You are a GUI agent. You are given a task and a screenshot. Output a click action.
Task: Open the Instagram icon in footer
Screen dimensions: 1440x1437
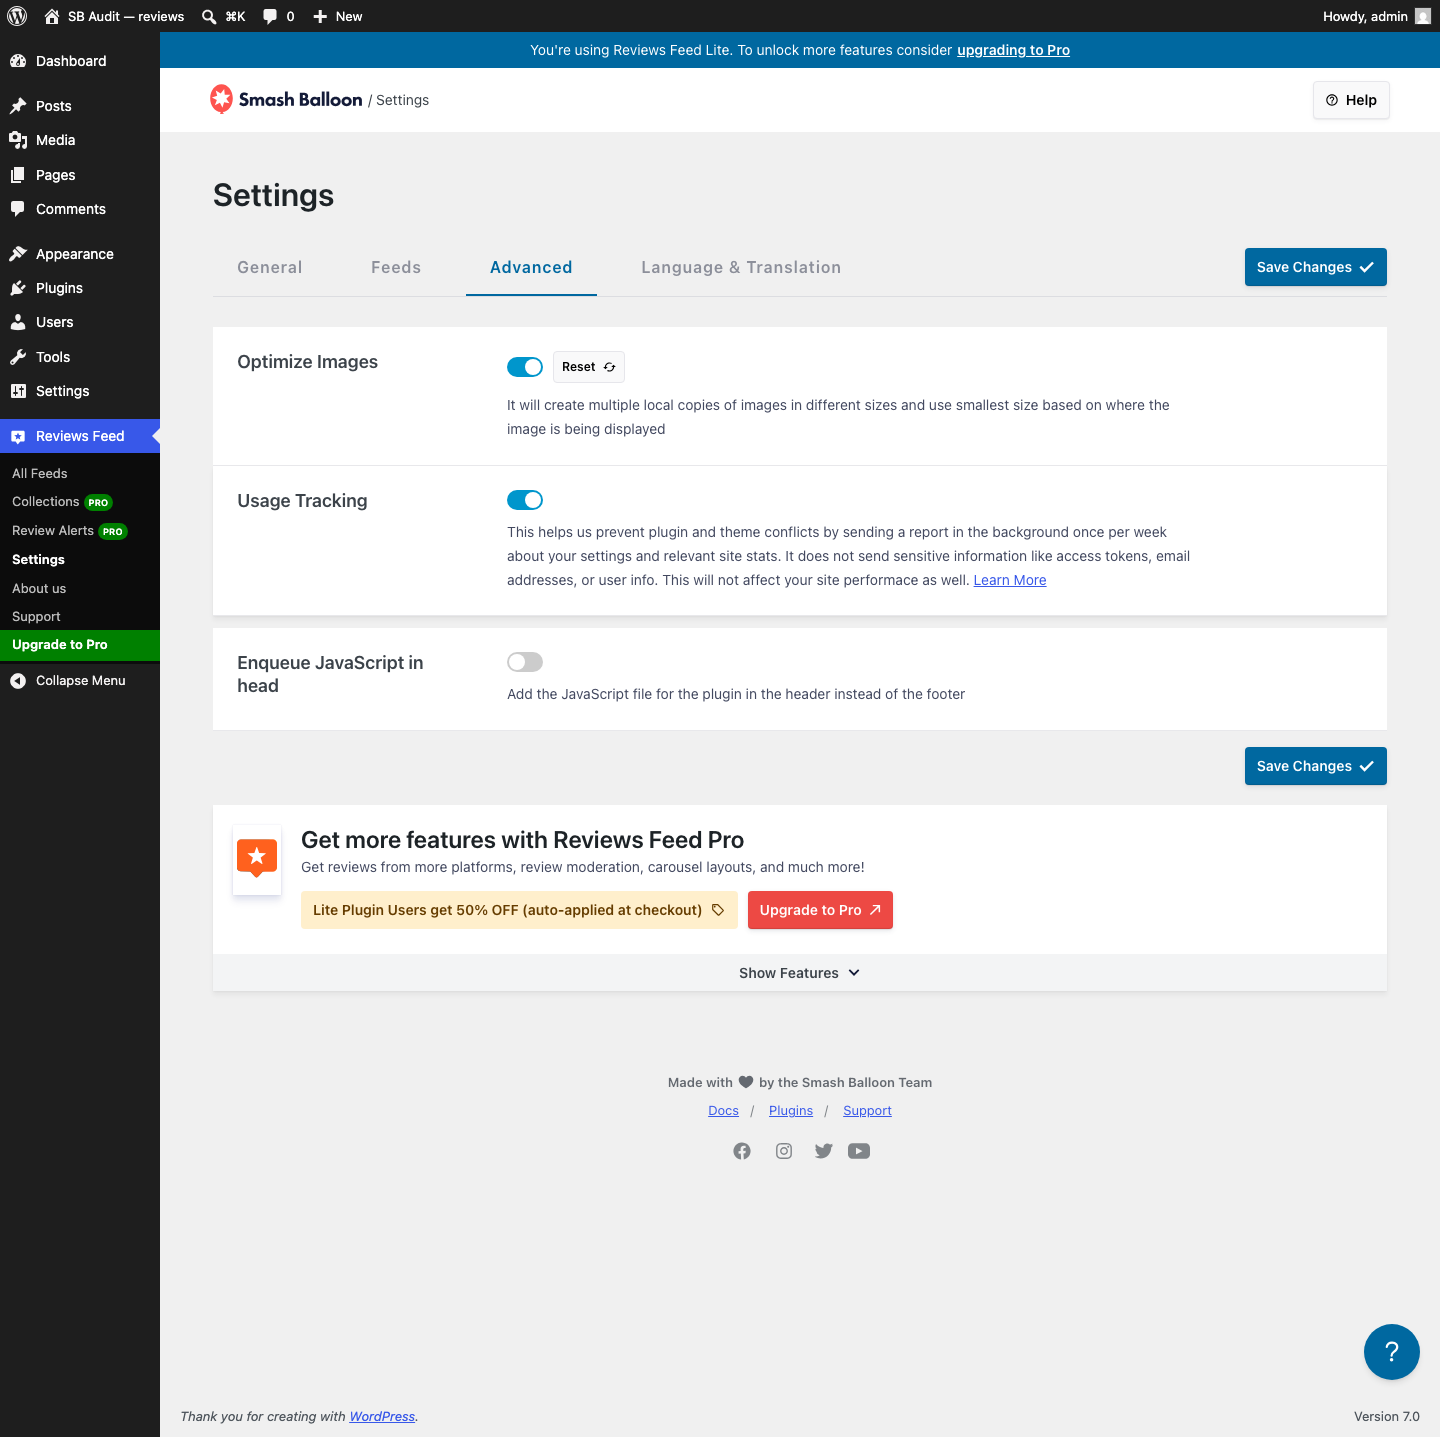click(x=784, y=1151)
